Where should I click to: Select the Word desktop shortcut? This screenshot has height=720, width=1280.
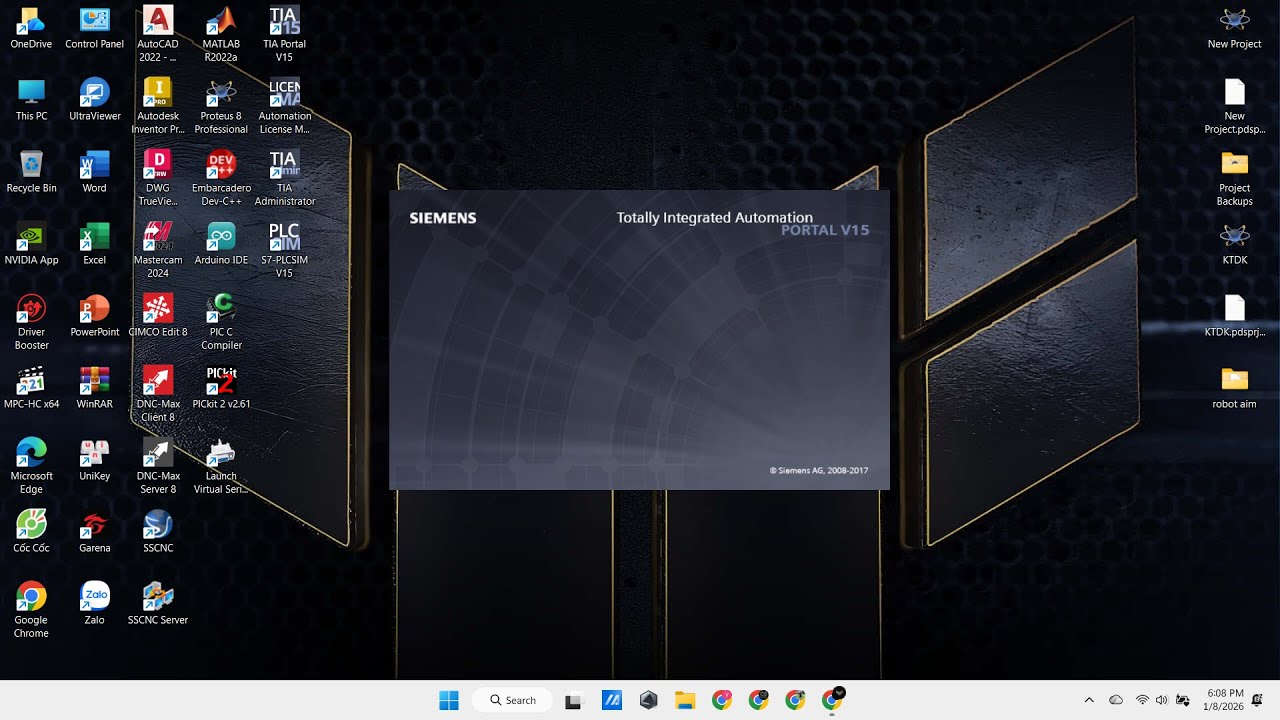pyautogui.click(x=94, y=172)
